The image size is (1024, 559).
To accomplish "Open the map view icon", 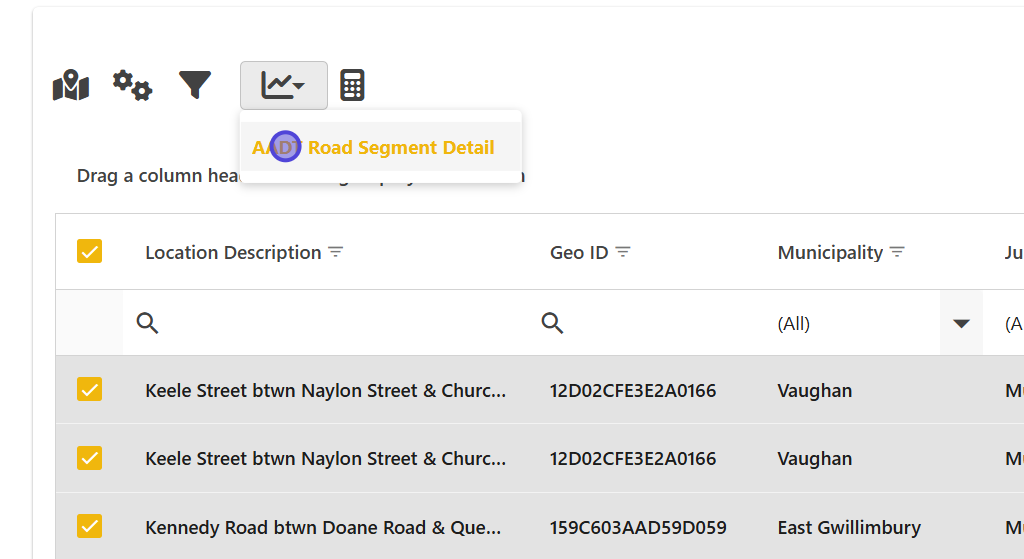I will (x=71, y=86).
